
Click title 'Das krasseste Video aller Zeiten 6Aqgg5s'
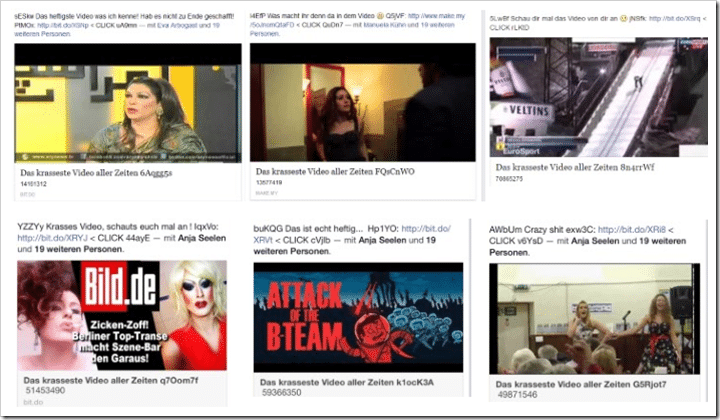96,173
